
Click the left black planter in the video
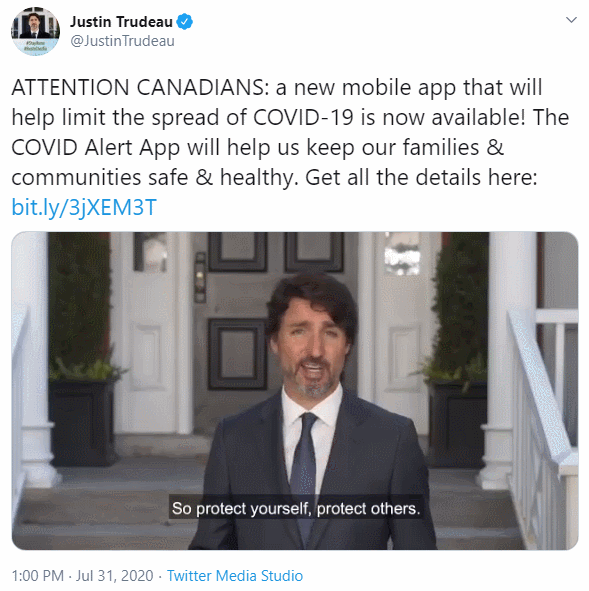tap(83, 422)
